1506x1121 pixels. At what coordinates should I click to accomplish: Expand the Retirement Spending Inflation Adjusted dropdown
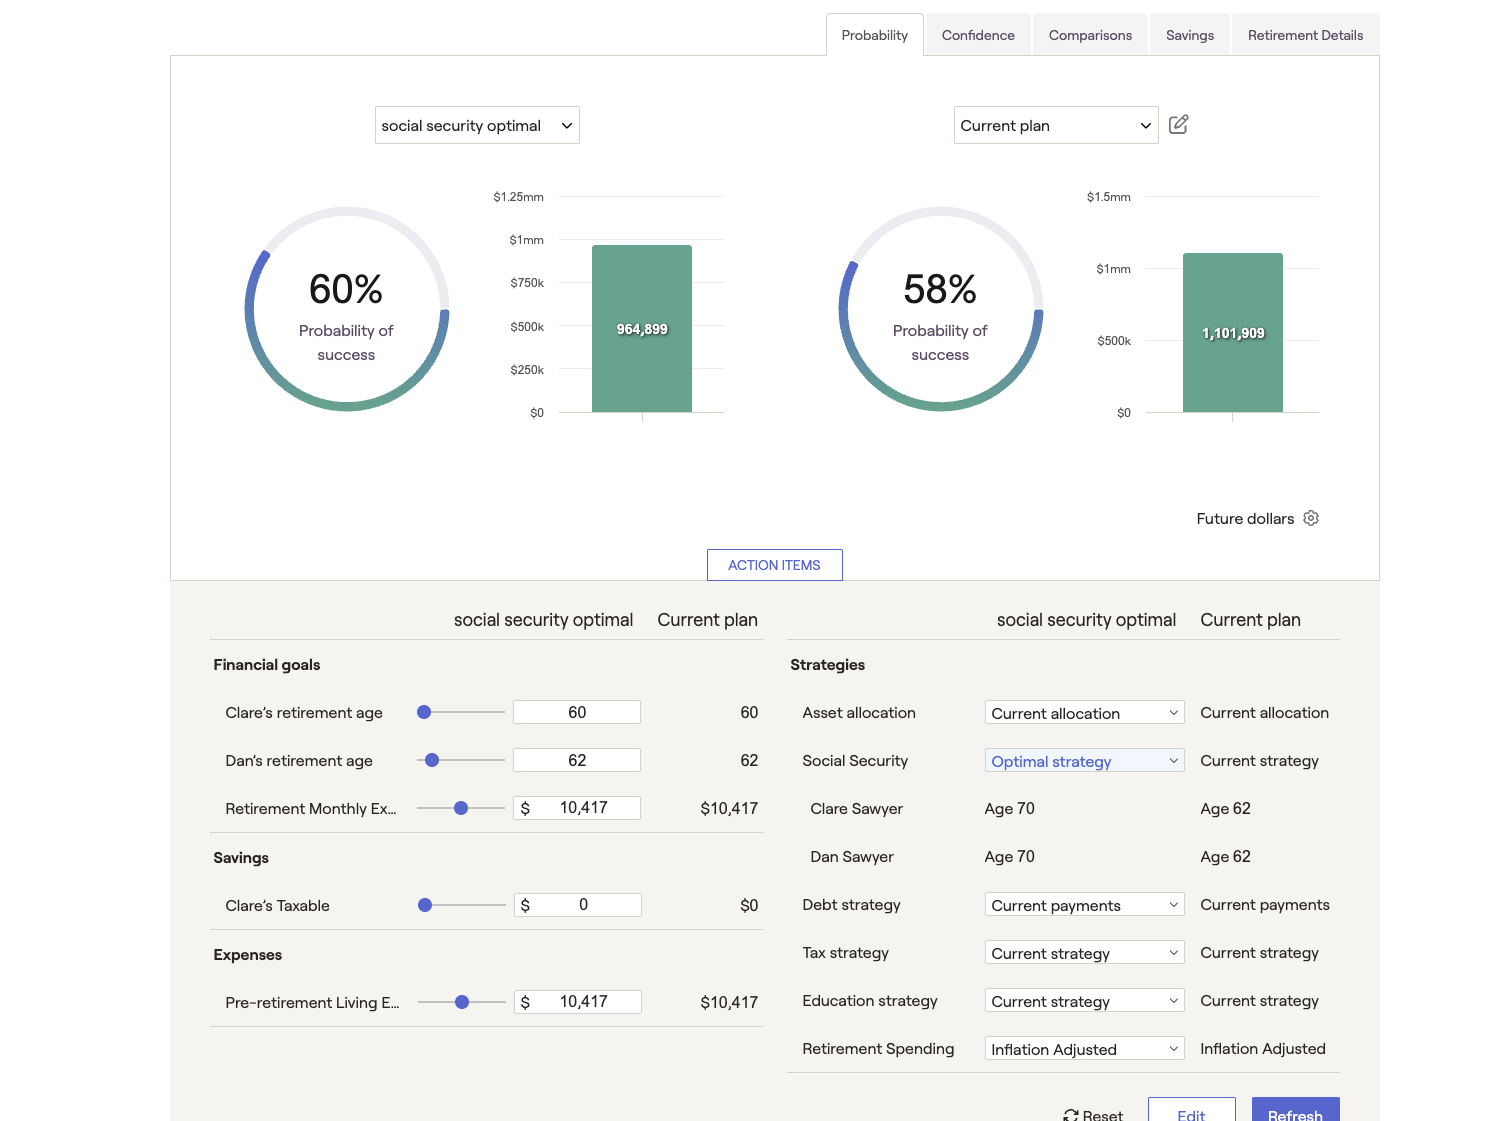1085,1049
